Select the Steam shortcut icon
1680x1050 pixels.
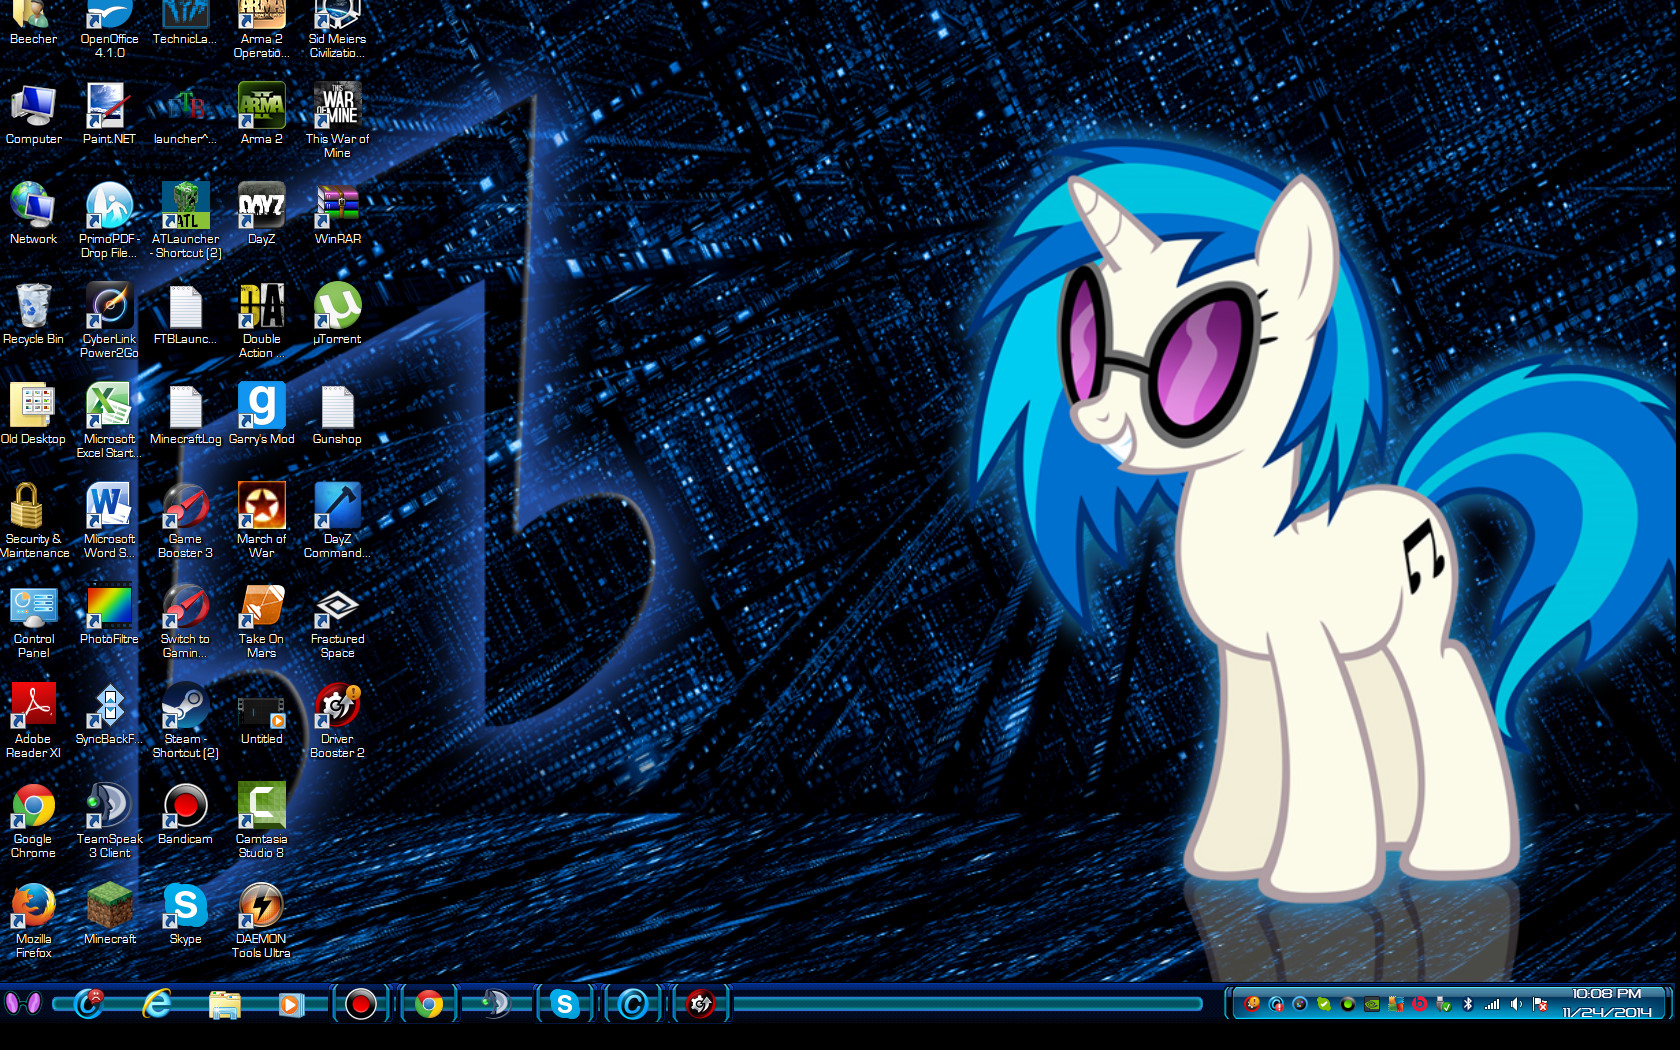185,720
